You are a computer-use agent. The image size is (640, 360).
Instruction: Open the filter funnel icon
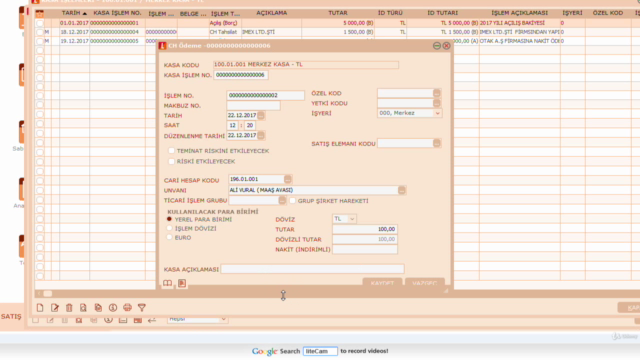pos(142,308)
